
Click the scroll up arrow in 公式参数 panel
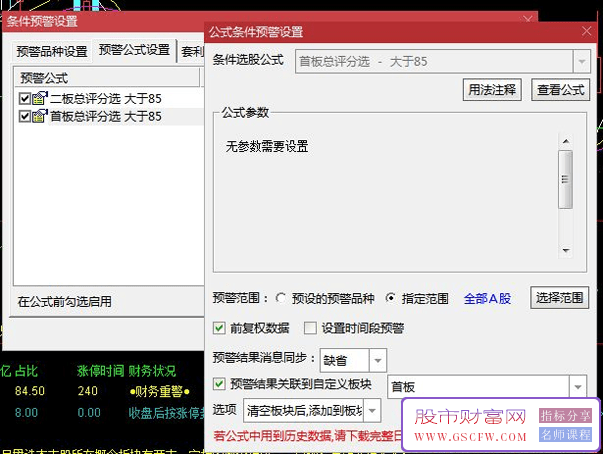pyautogui.click(x=566, y=141)
